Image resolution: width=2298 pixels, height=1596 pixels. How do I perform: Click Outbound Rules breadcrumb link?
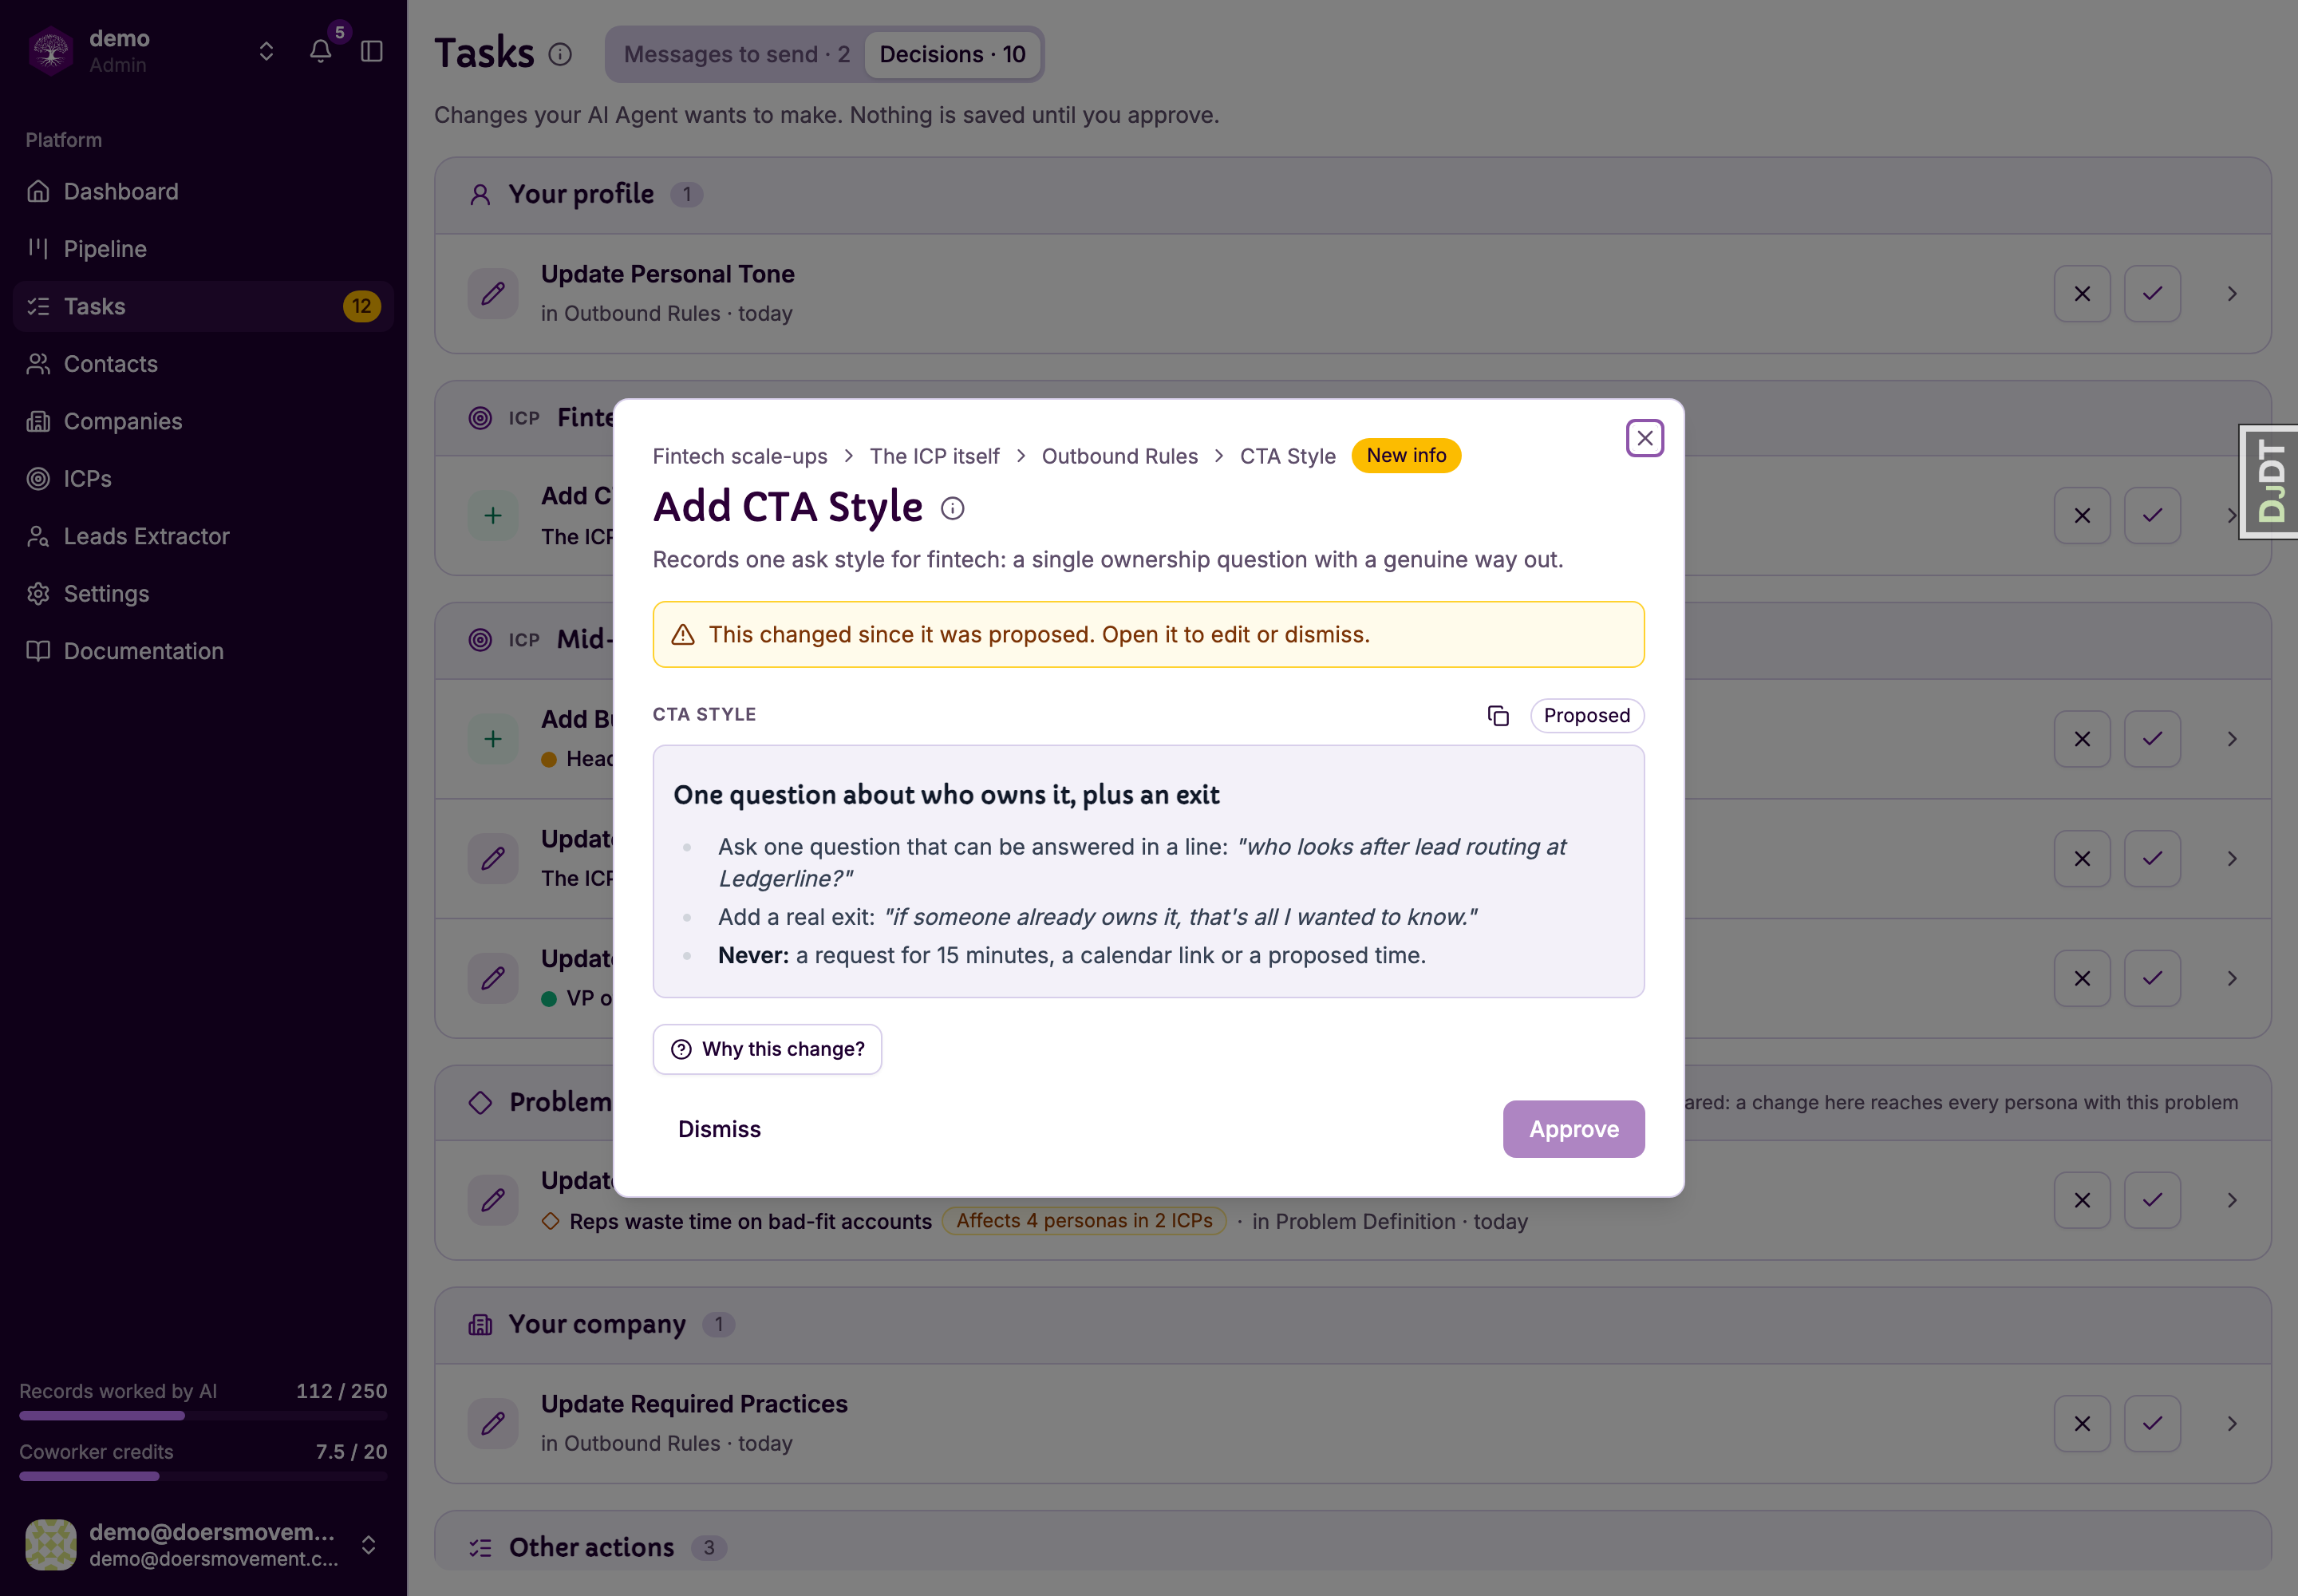1119,456
